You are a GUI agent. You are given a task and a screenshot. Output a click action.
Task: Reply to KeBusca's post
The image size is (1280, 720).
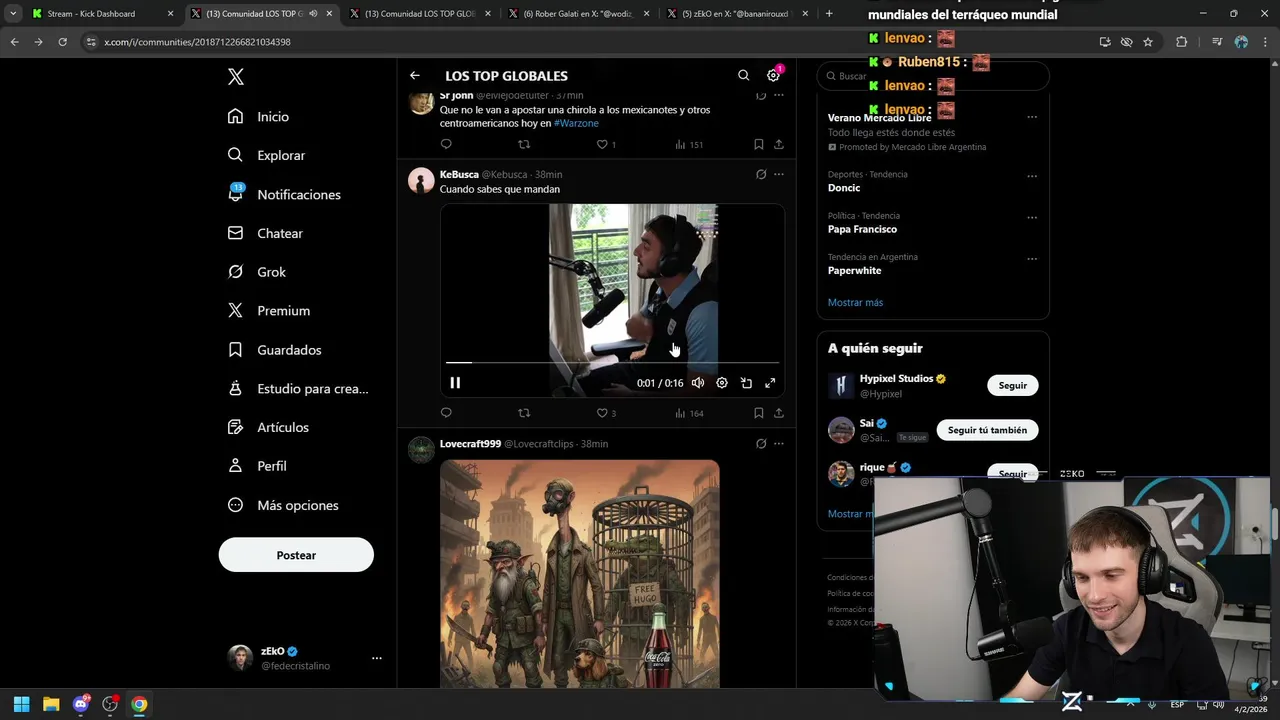pos(446,413)
